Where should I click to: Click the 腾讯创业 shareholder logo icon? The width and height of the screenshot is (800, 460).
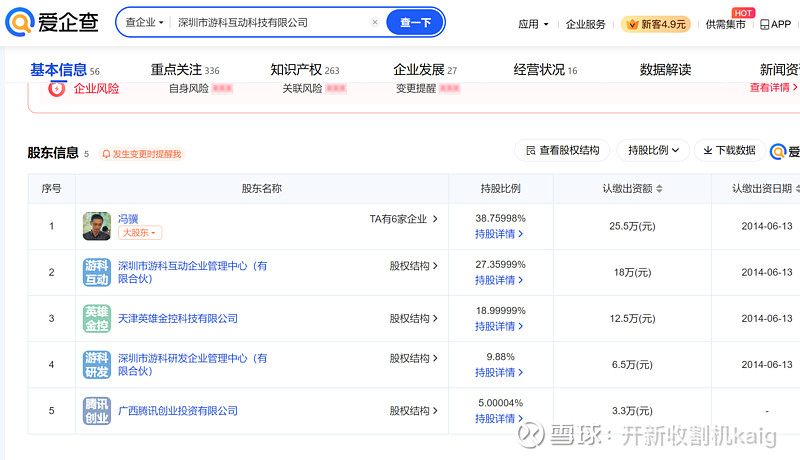pyautogui.click(x=97, y=411)
